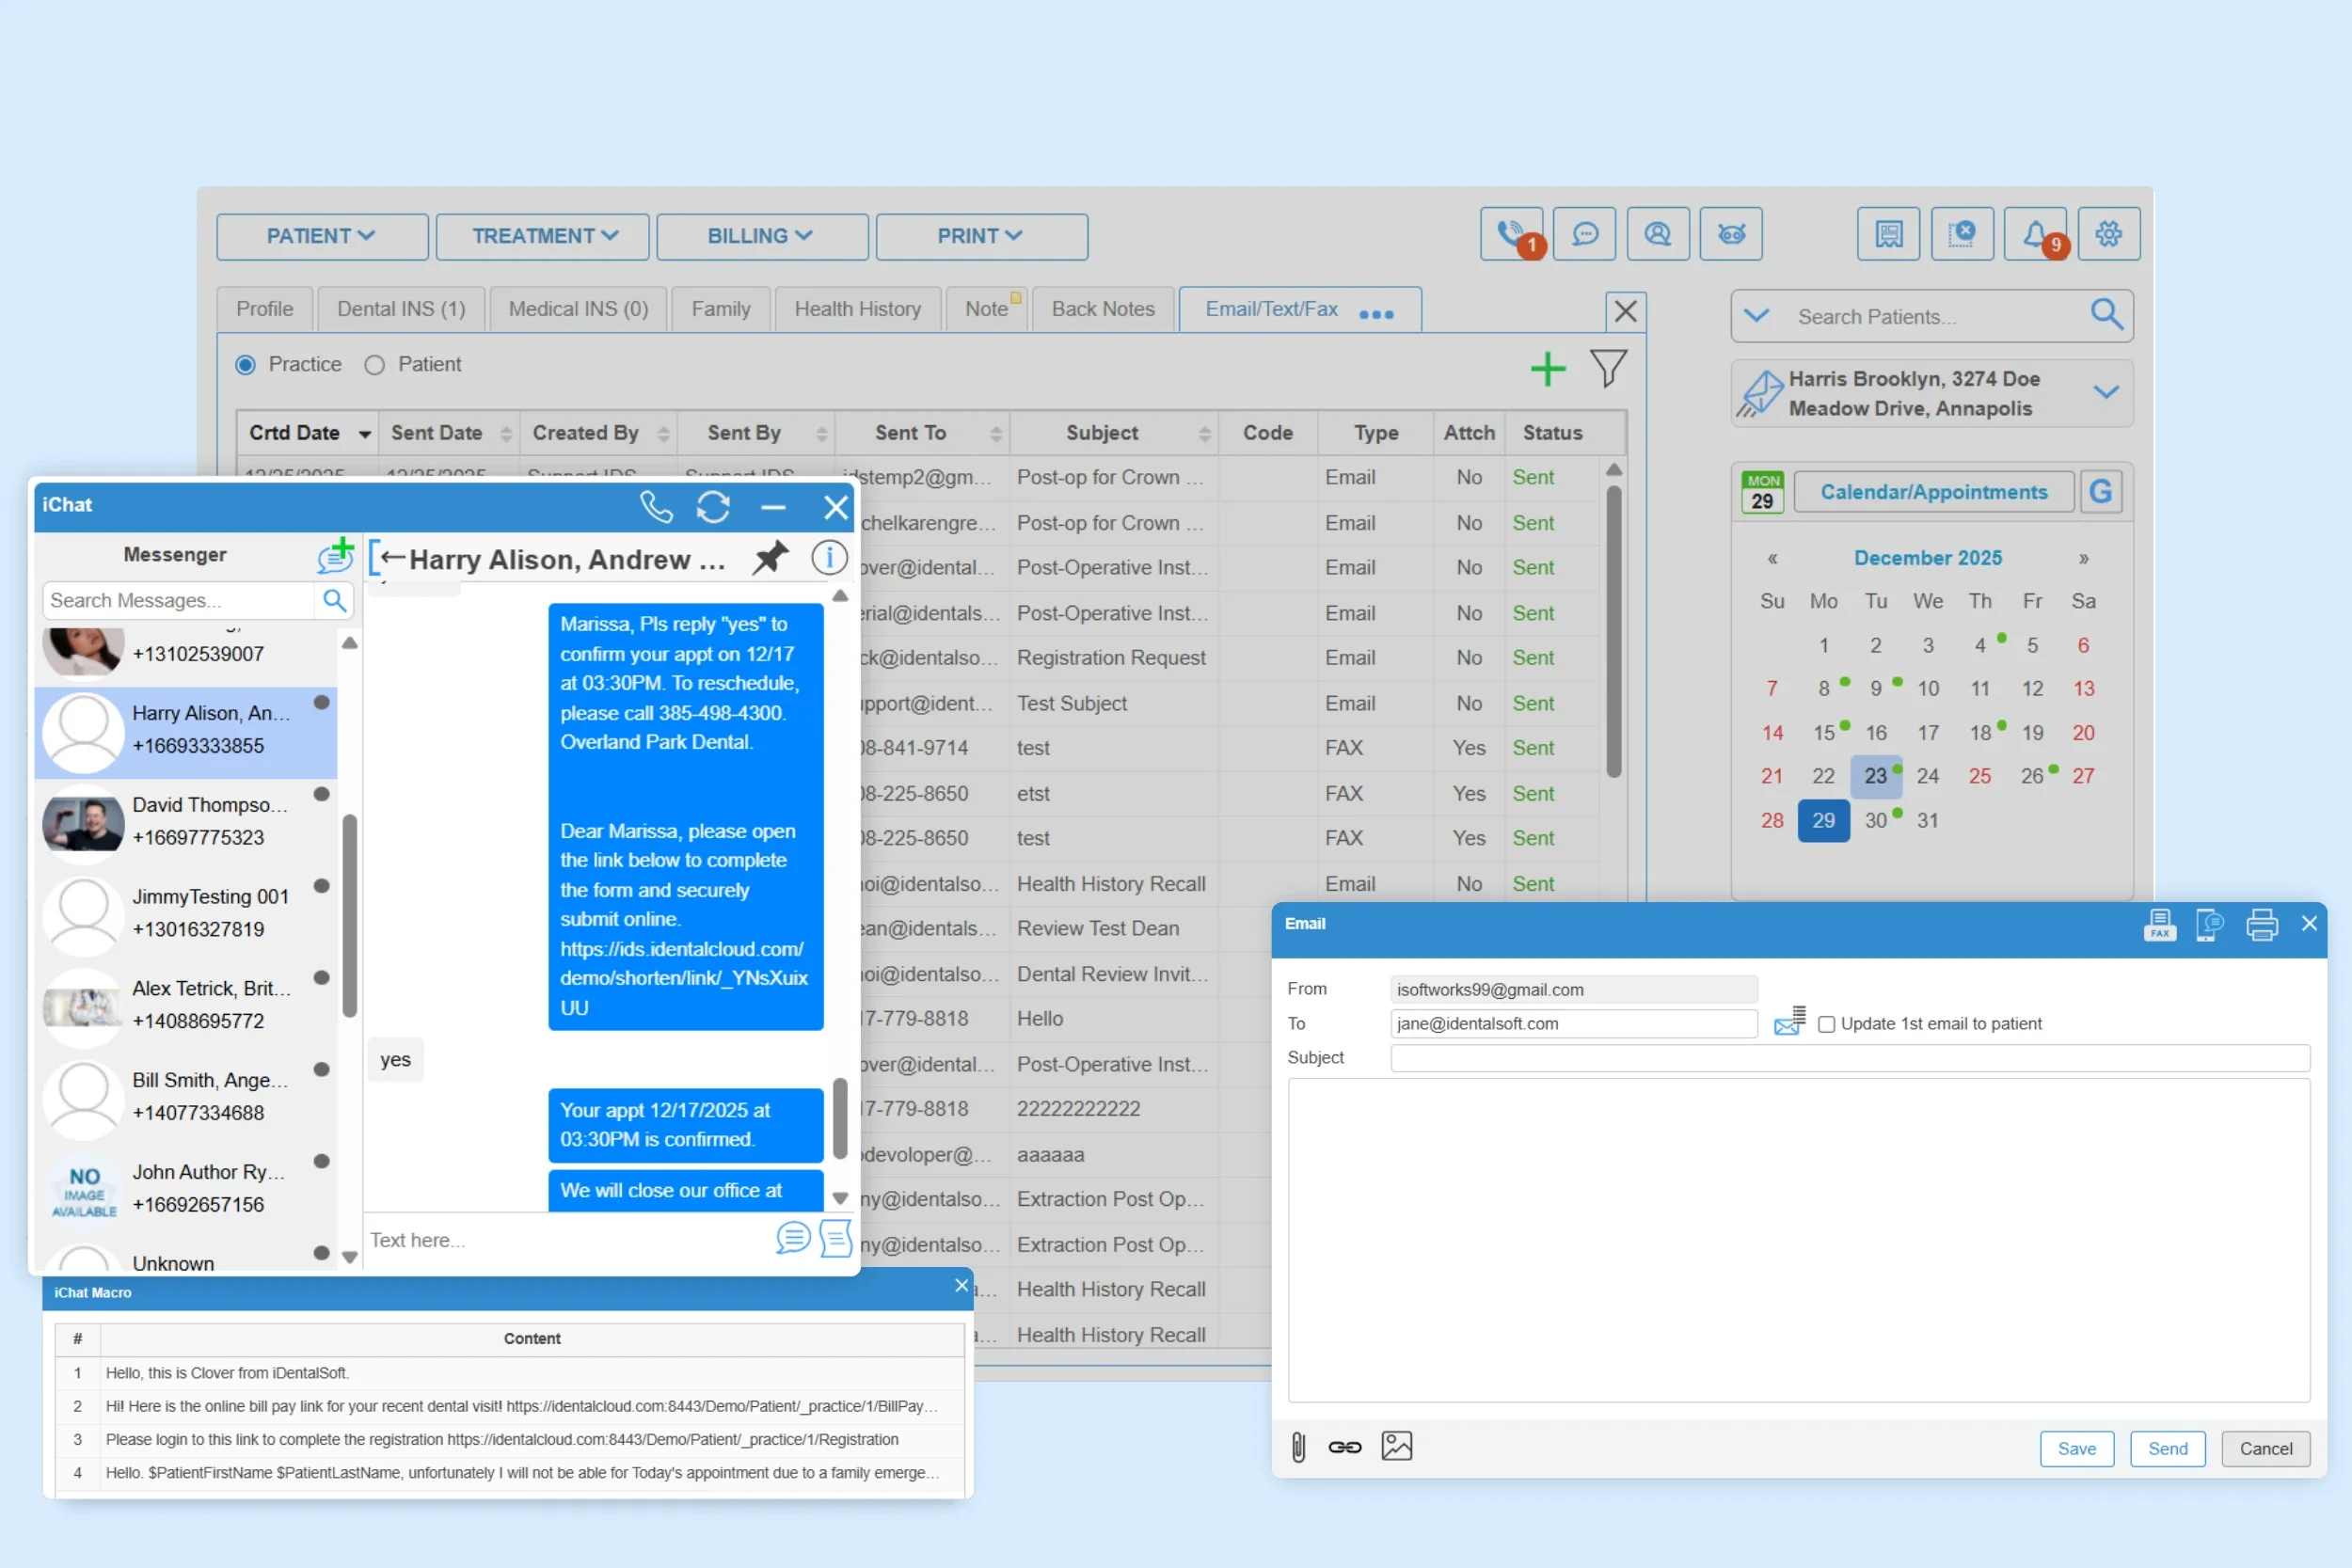Click the chatbot robot icon
This screenshot has width=2352, height=1568.
coord(1730,234)
